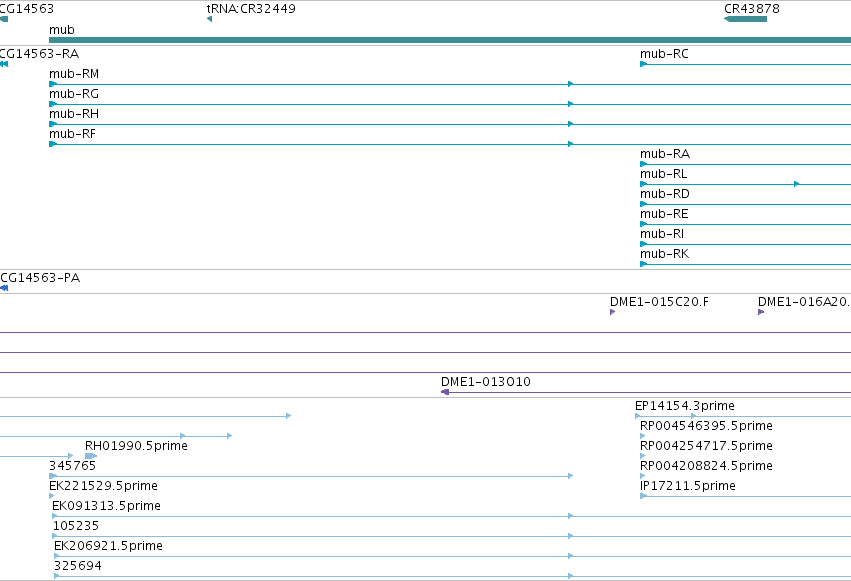Click the EP14154.3prime label
This screenshot has width=851, height=581.
pyautogui.click(x=685, y=406)
